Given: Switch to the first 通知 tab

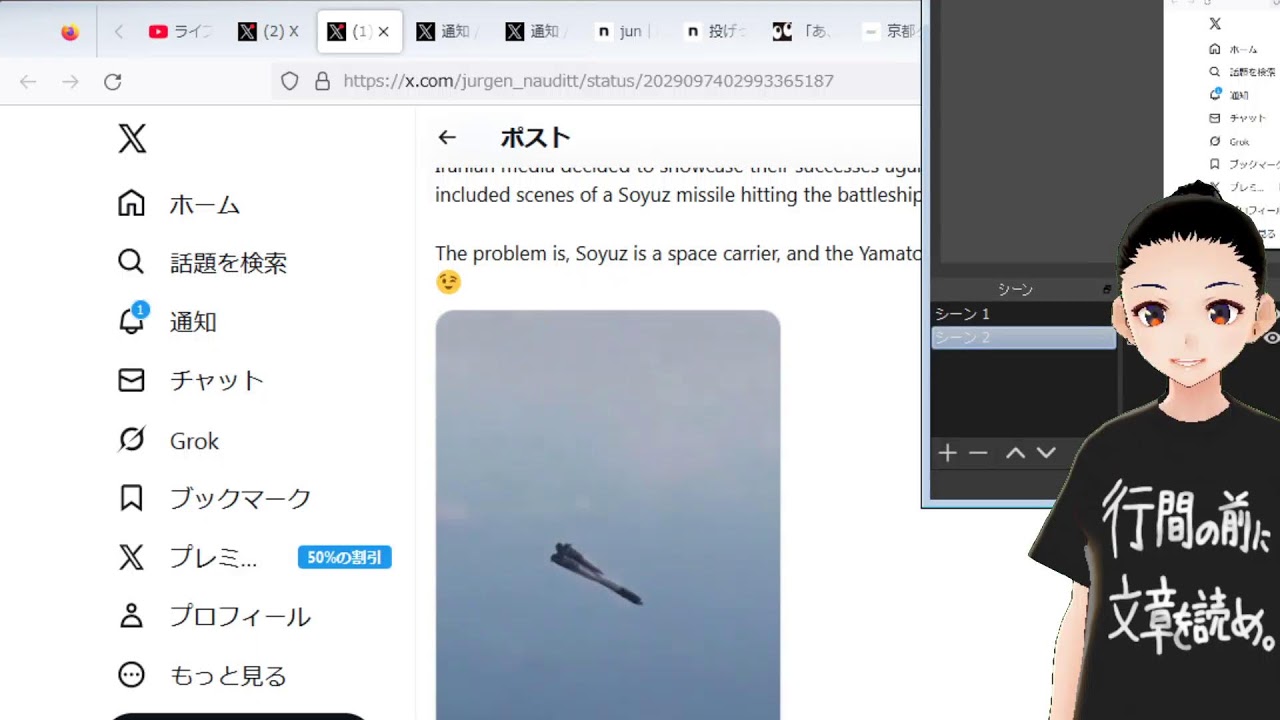Looking at the screenshot, I should tap(447, 32).
